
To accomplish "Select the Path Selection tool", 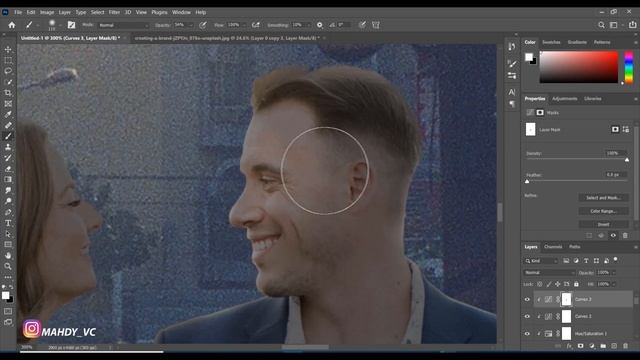I will [x=8, y=234].
